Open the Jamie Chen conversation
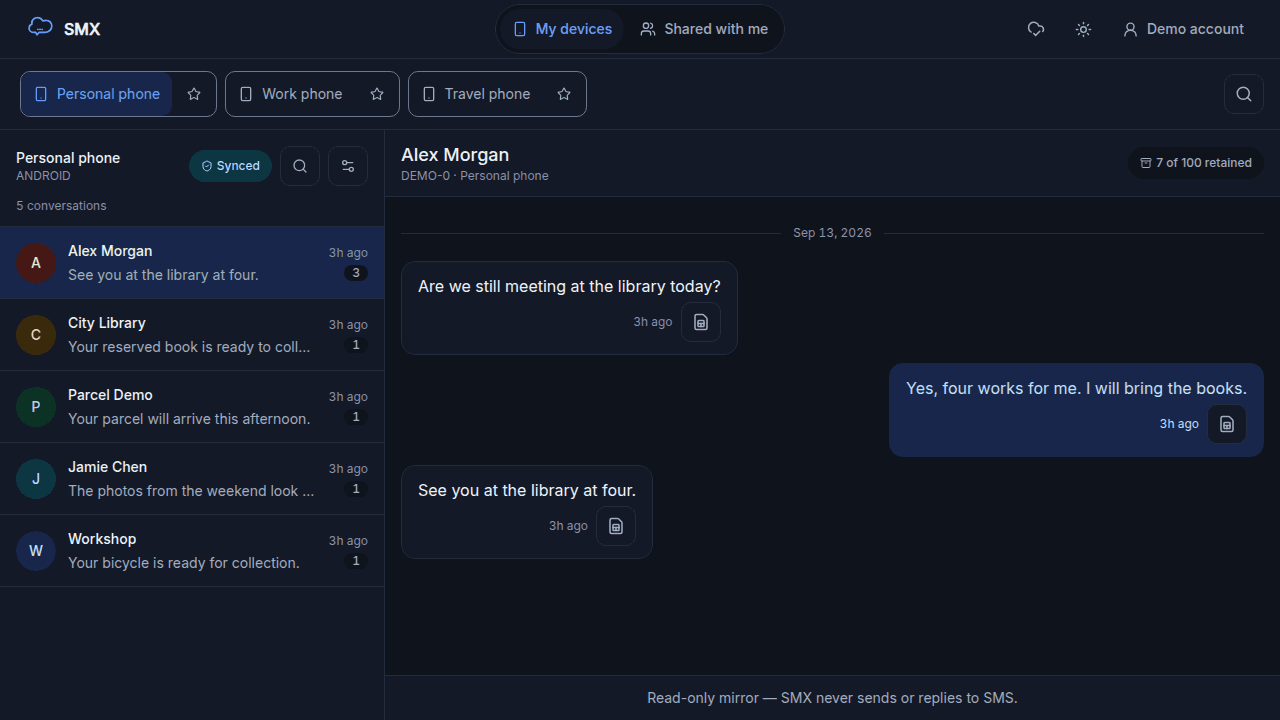 point(192,479)
